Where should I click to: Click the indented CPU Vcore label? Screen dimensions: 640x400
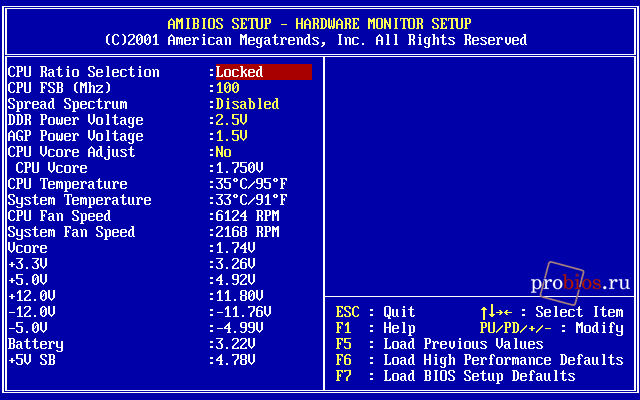point(51,168)
